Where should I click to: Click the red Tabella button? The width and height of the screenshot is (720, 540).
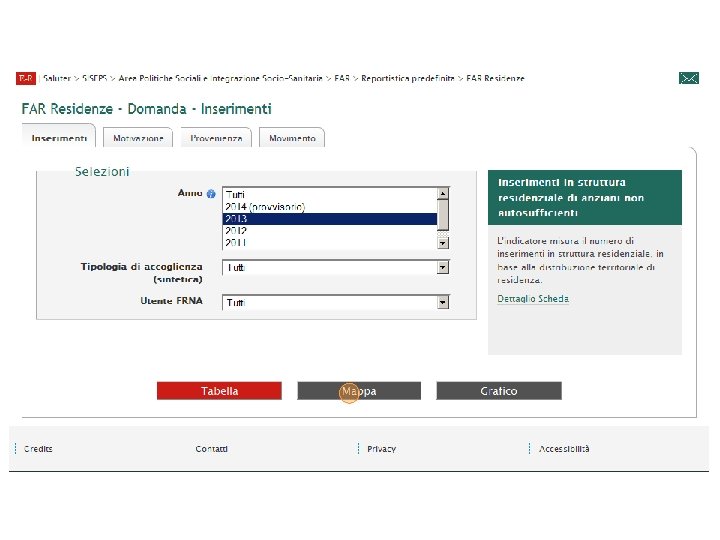coord(219,391)
